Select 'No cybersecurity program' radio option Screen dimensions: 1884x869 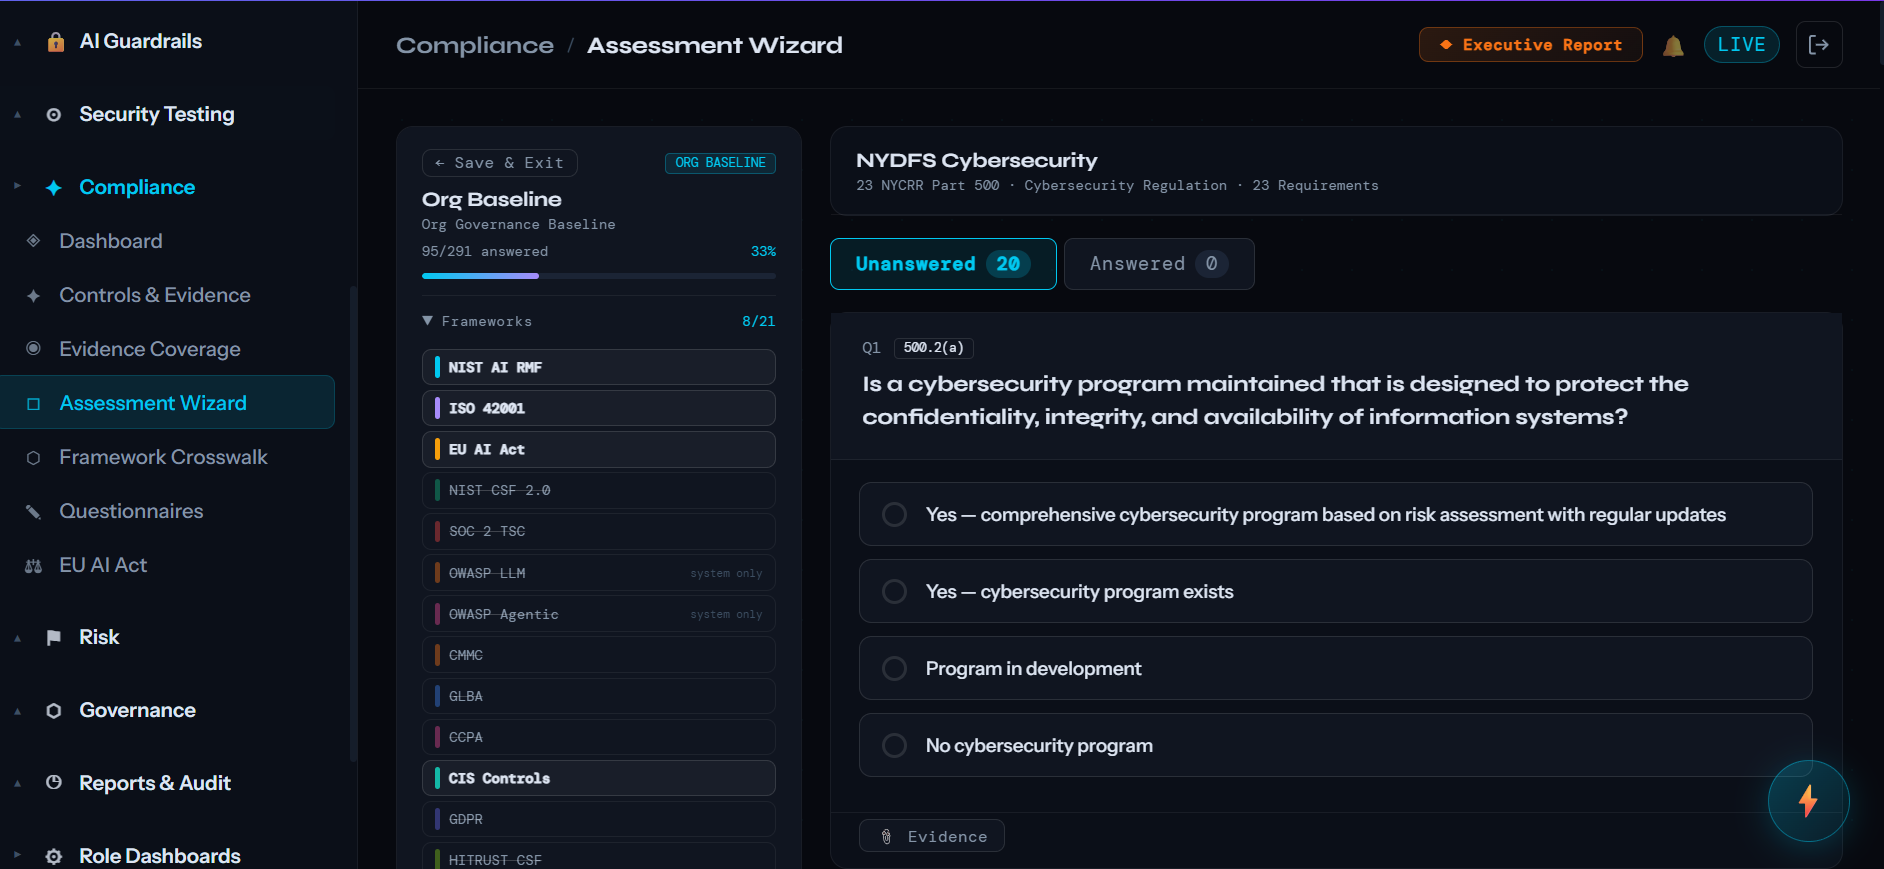pos(894,745)
